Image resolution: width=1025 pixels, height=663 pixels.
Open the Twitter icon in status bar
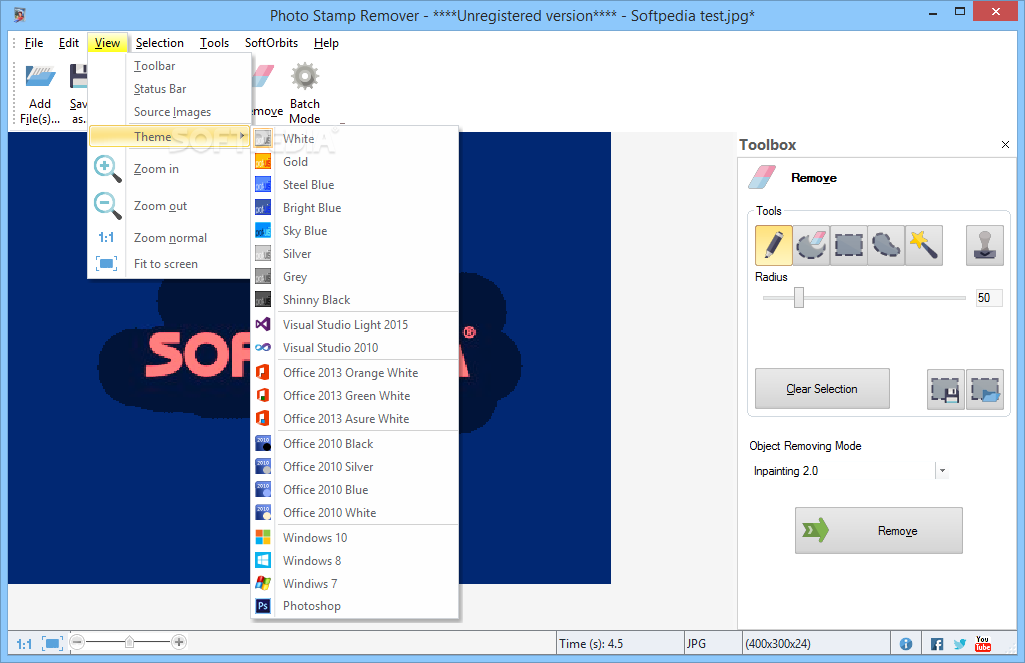(x=960, y=644)
